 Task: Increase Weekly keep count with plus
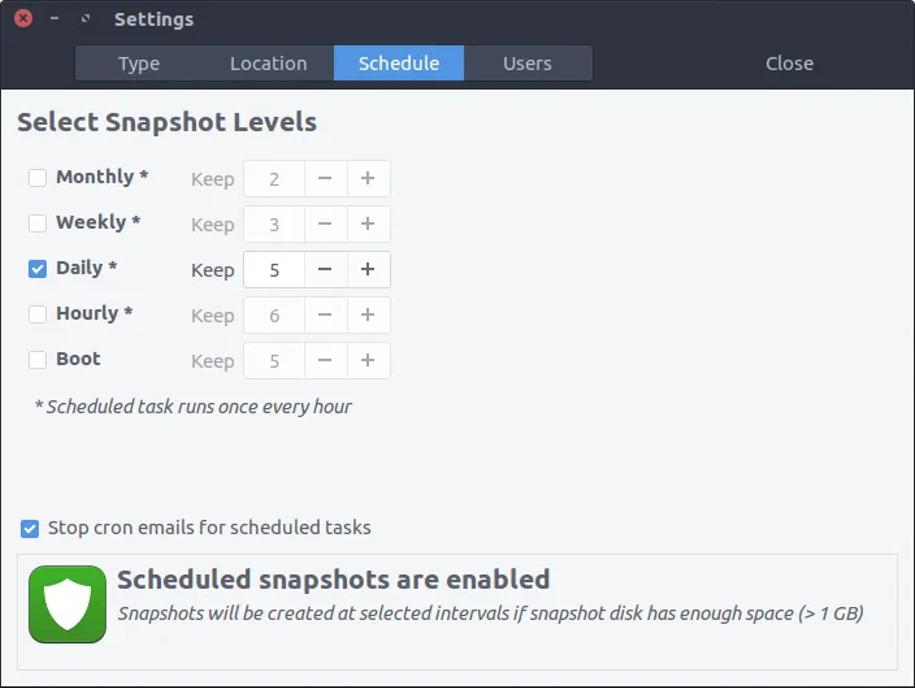368,224
